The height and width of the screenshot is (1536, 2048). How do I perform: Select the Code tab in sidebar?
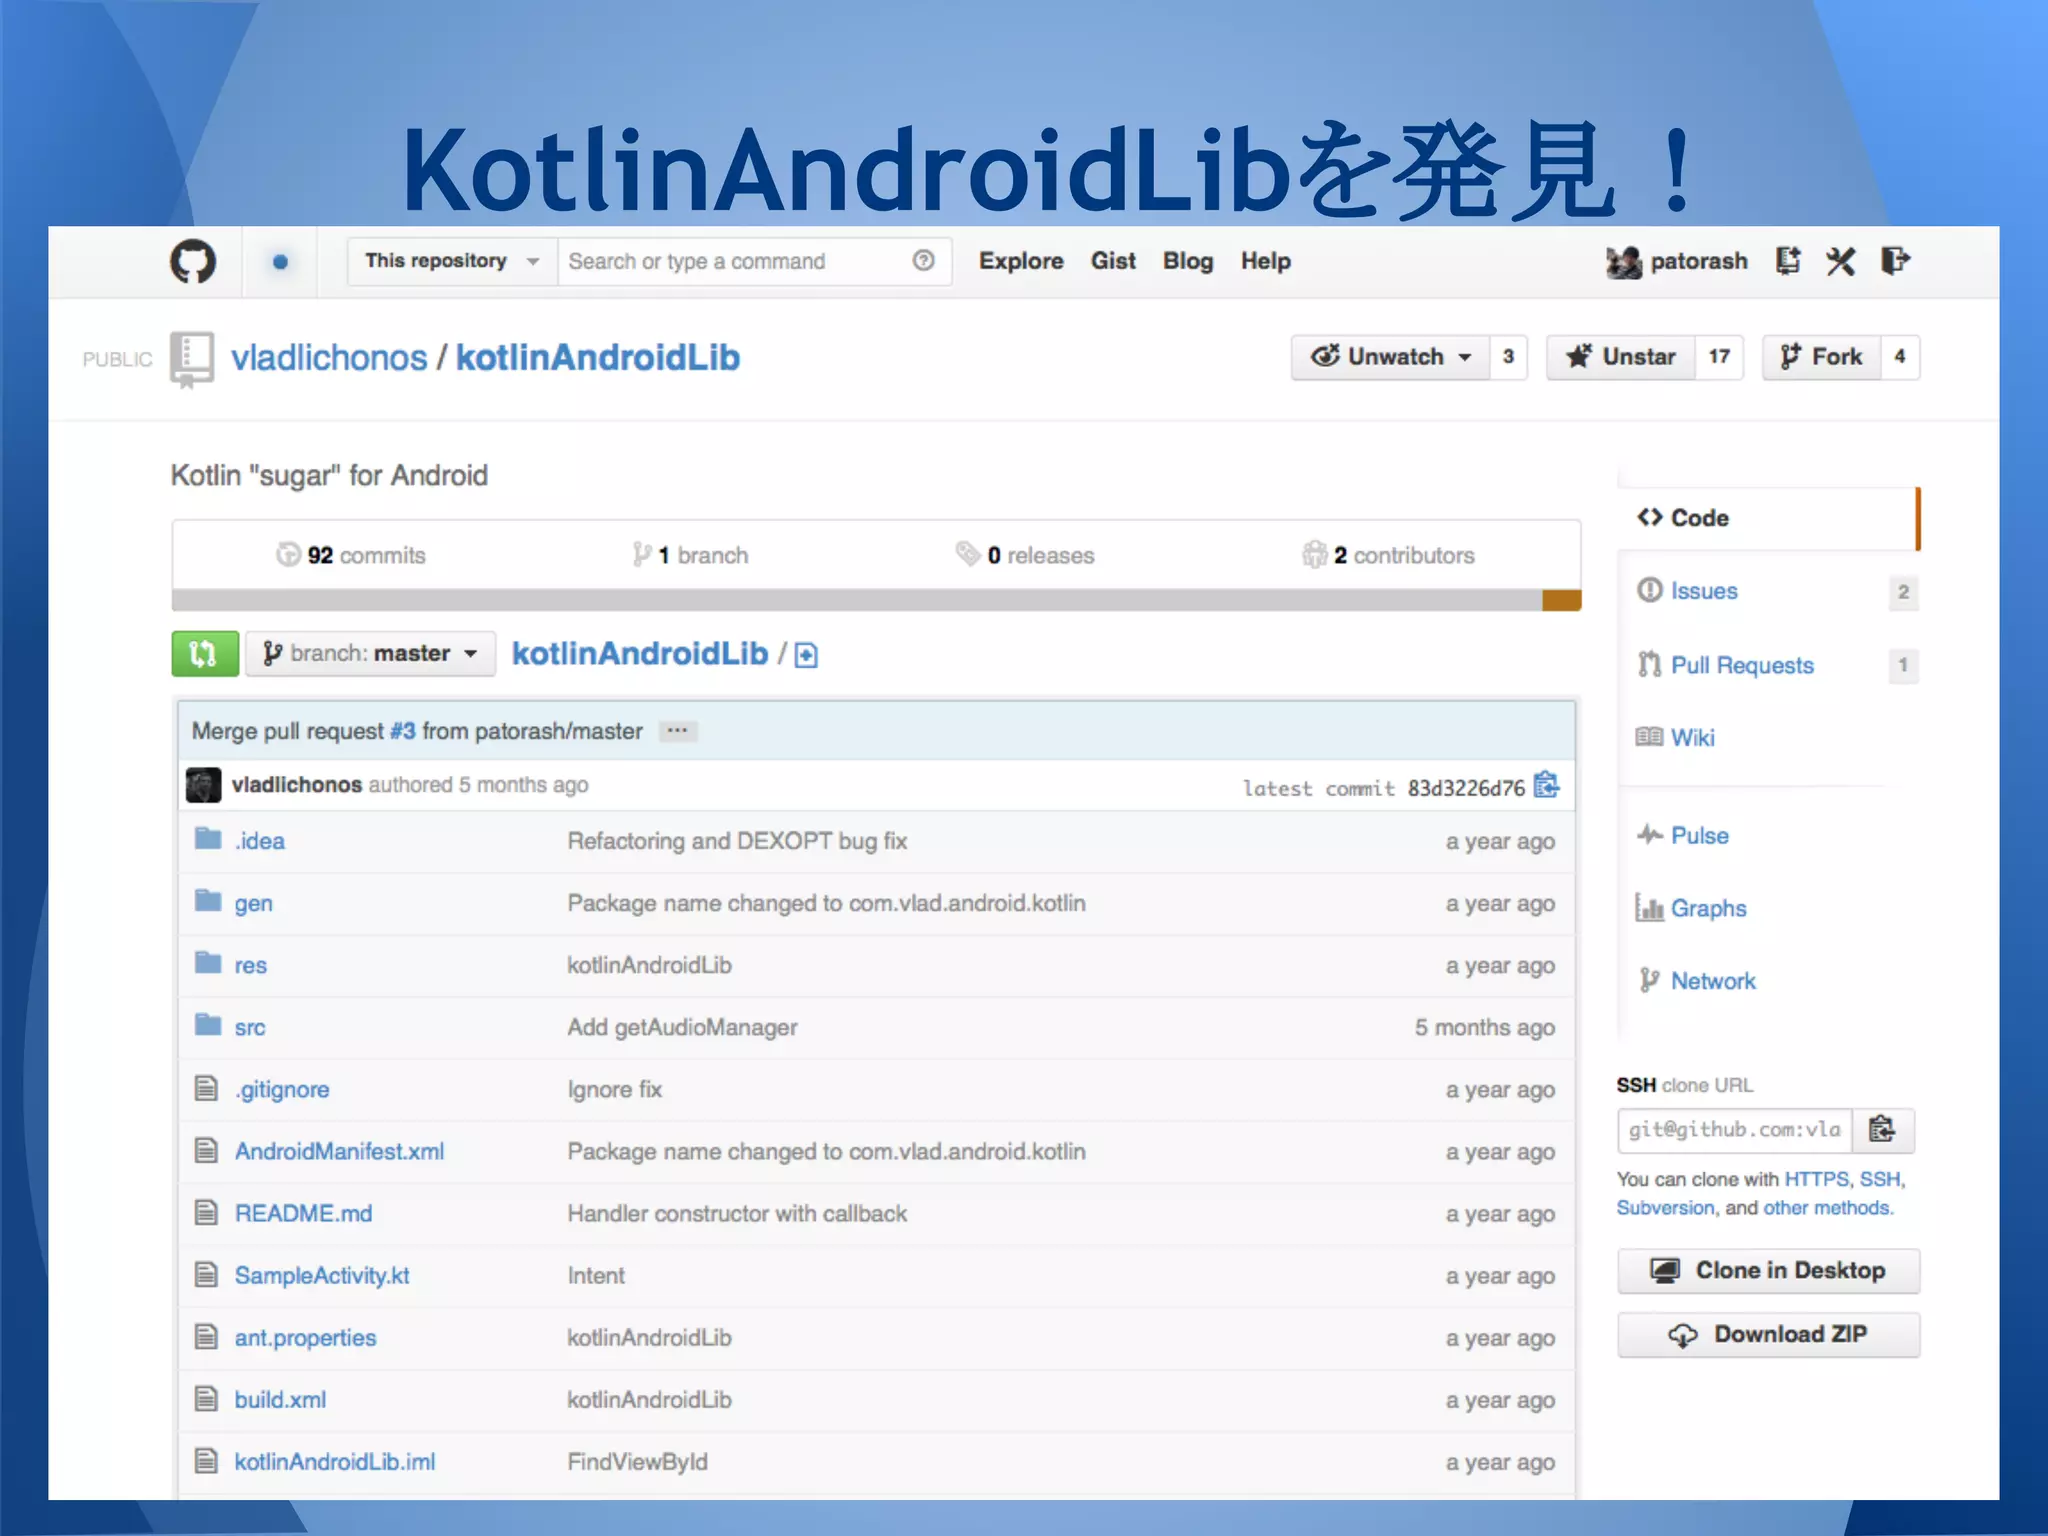tap(1768, 518)
